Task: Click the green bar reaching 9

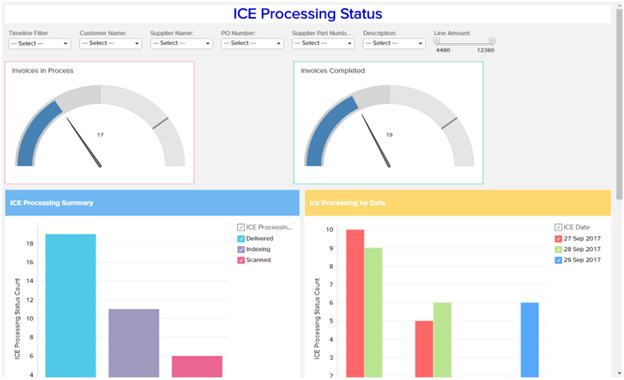Action: (x=373, y=312)
